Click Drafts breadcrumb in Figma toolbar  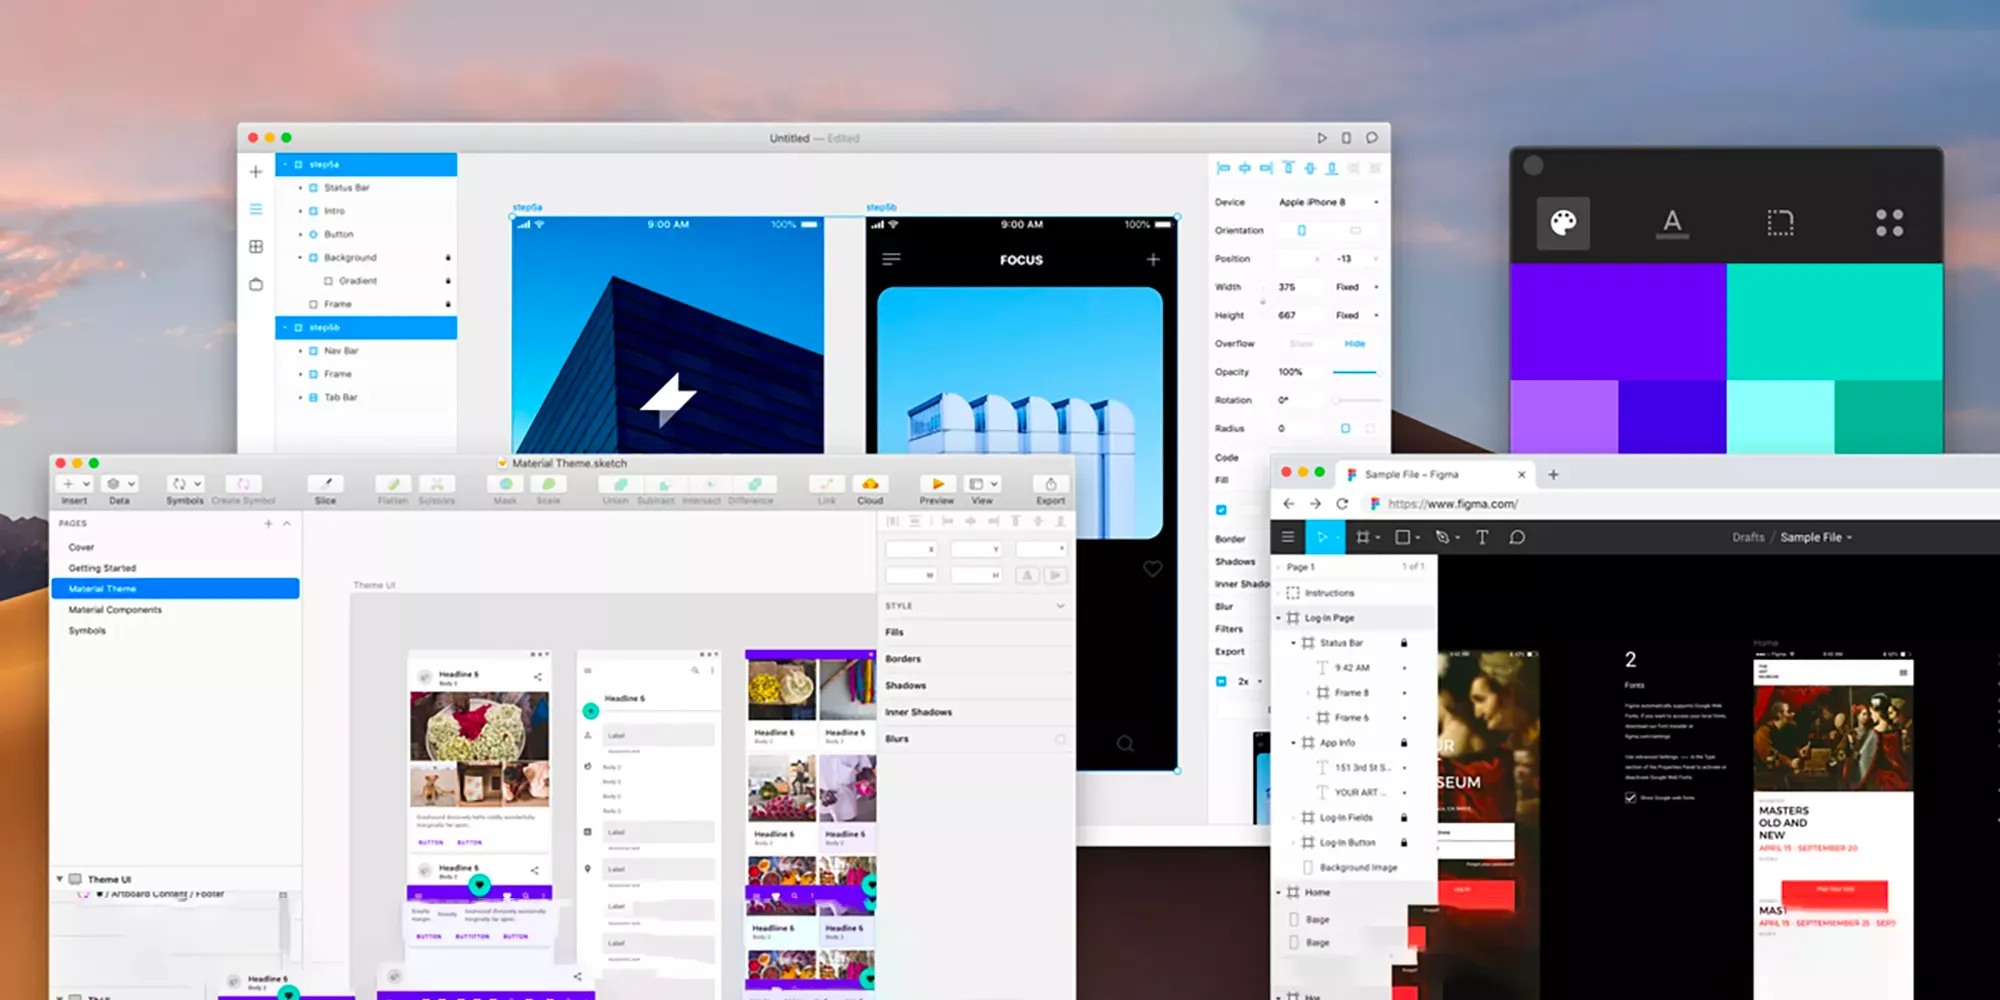tap(1748, 537)
